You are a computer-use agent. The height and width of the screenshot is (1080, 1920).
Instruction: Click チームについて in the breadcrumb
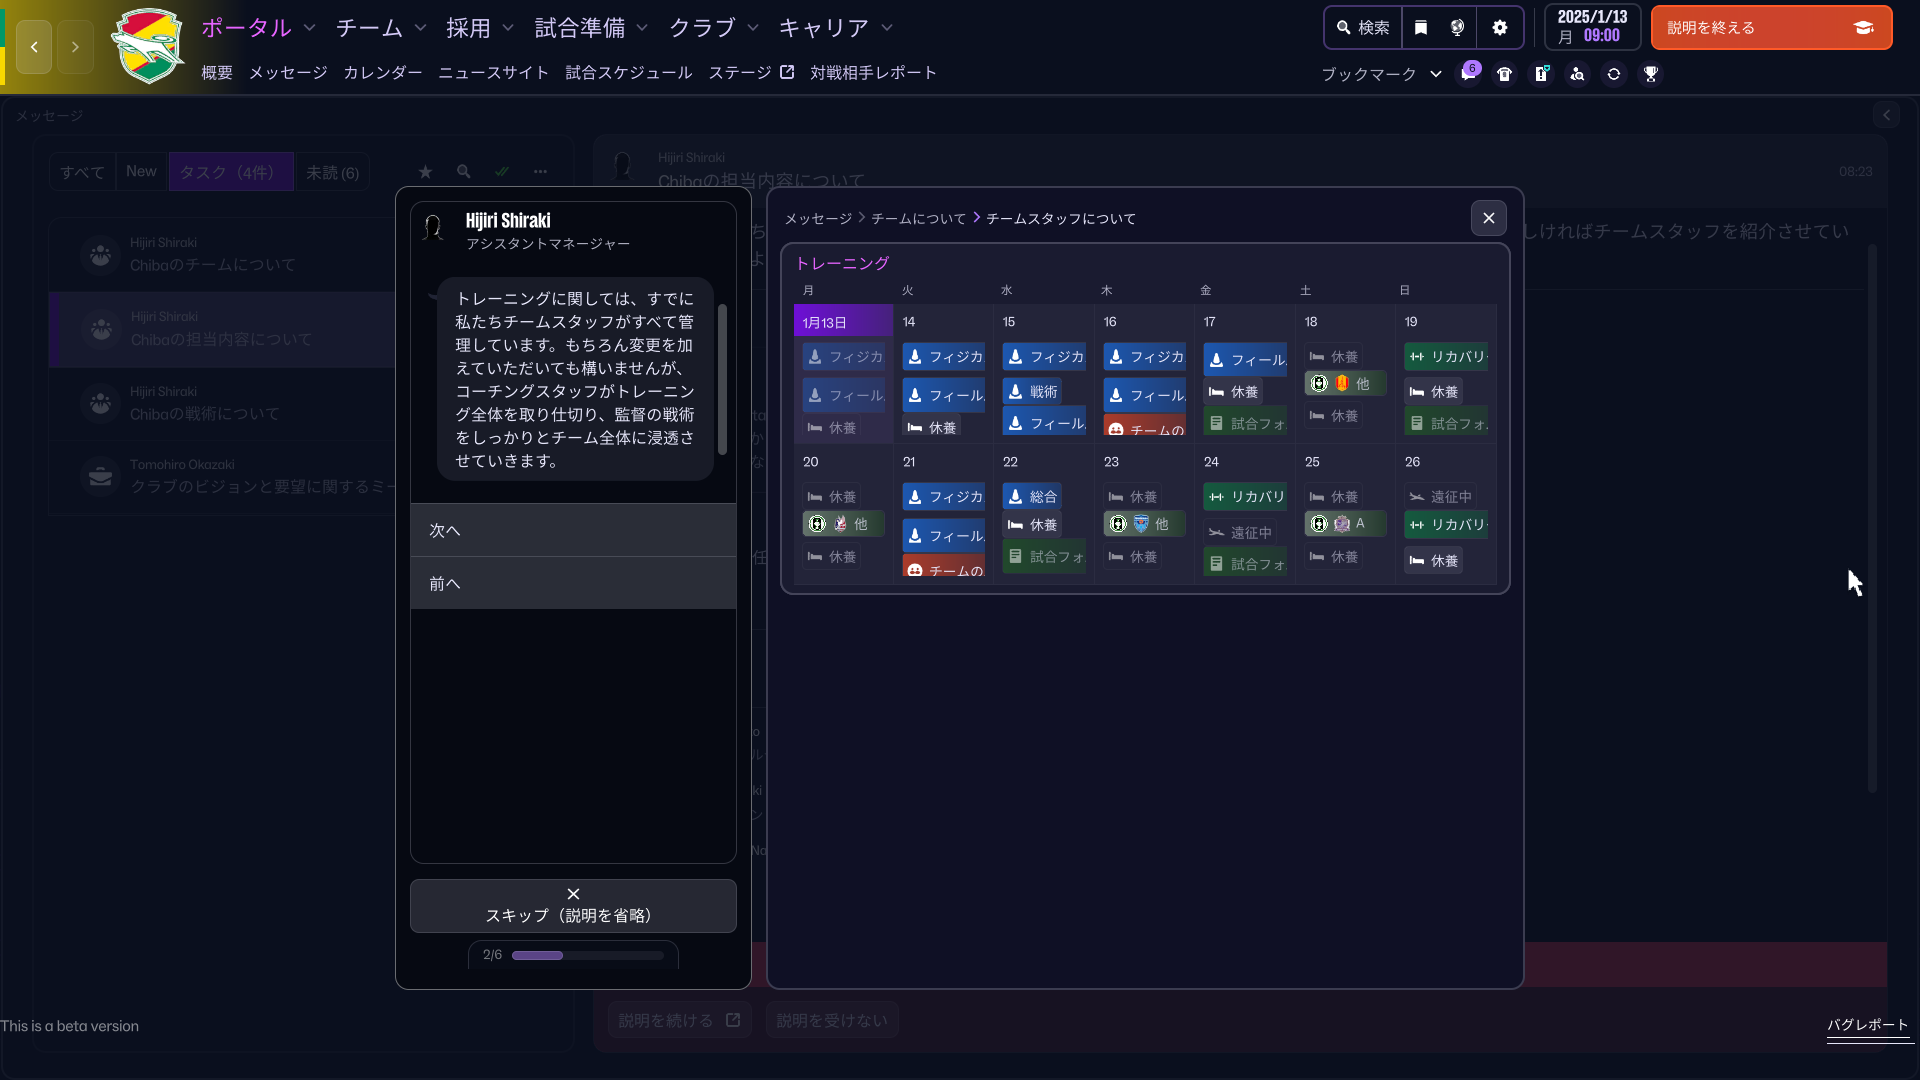point(919,218)
